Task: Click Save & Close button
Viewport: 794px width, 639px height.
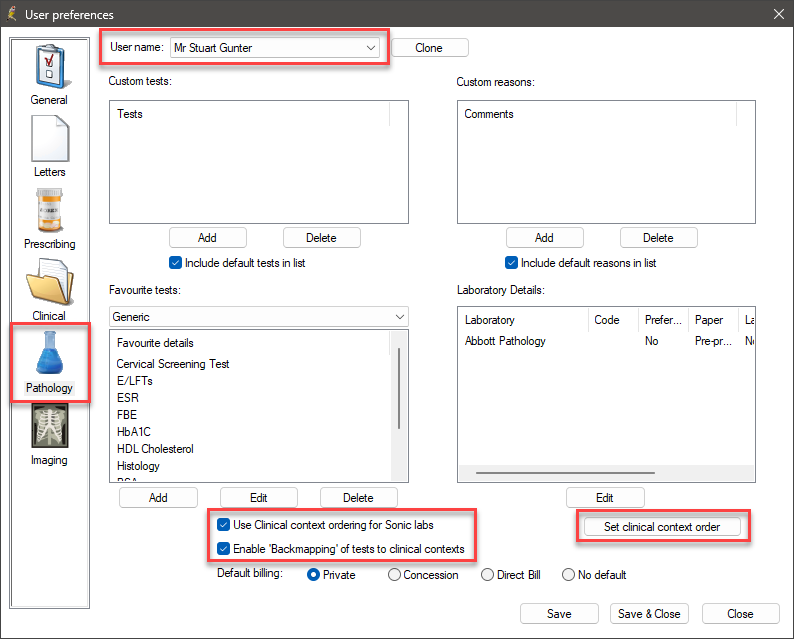Action: pyautogui.click(x=649, y=614)
